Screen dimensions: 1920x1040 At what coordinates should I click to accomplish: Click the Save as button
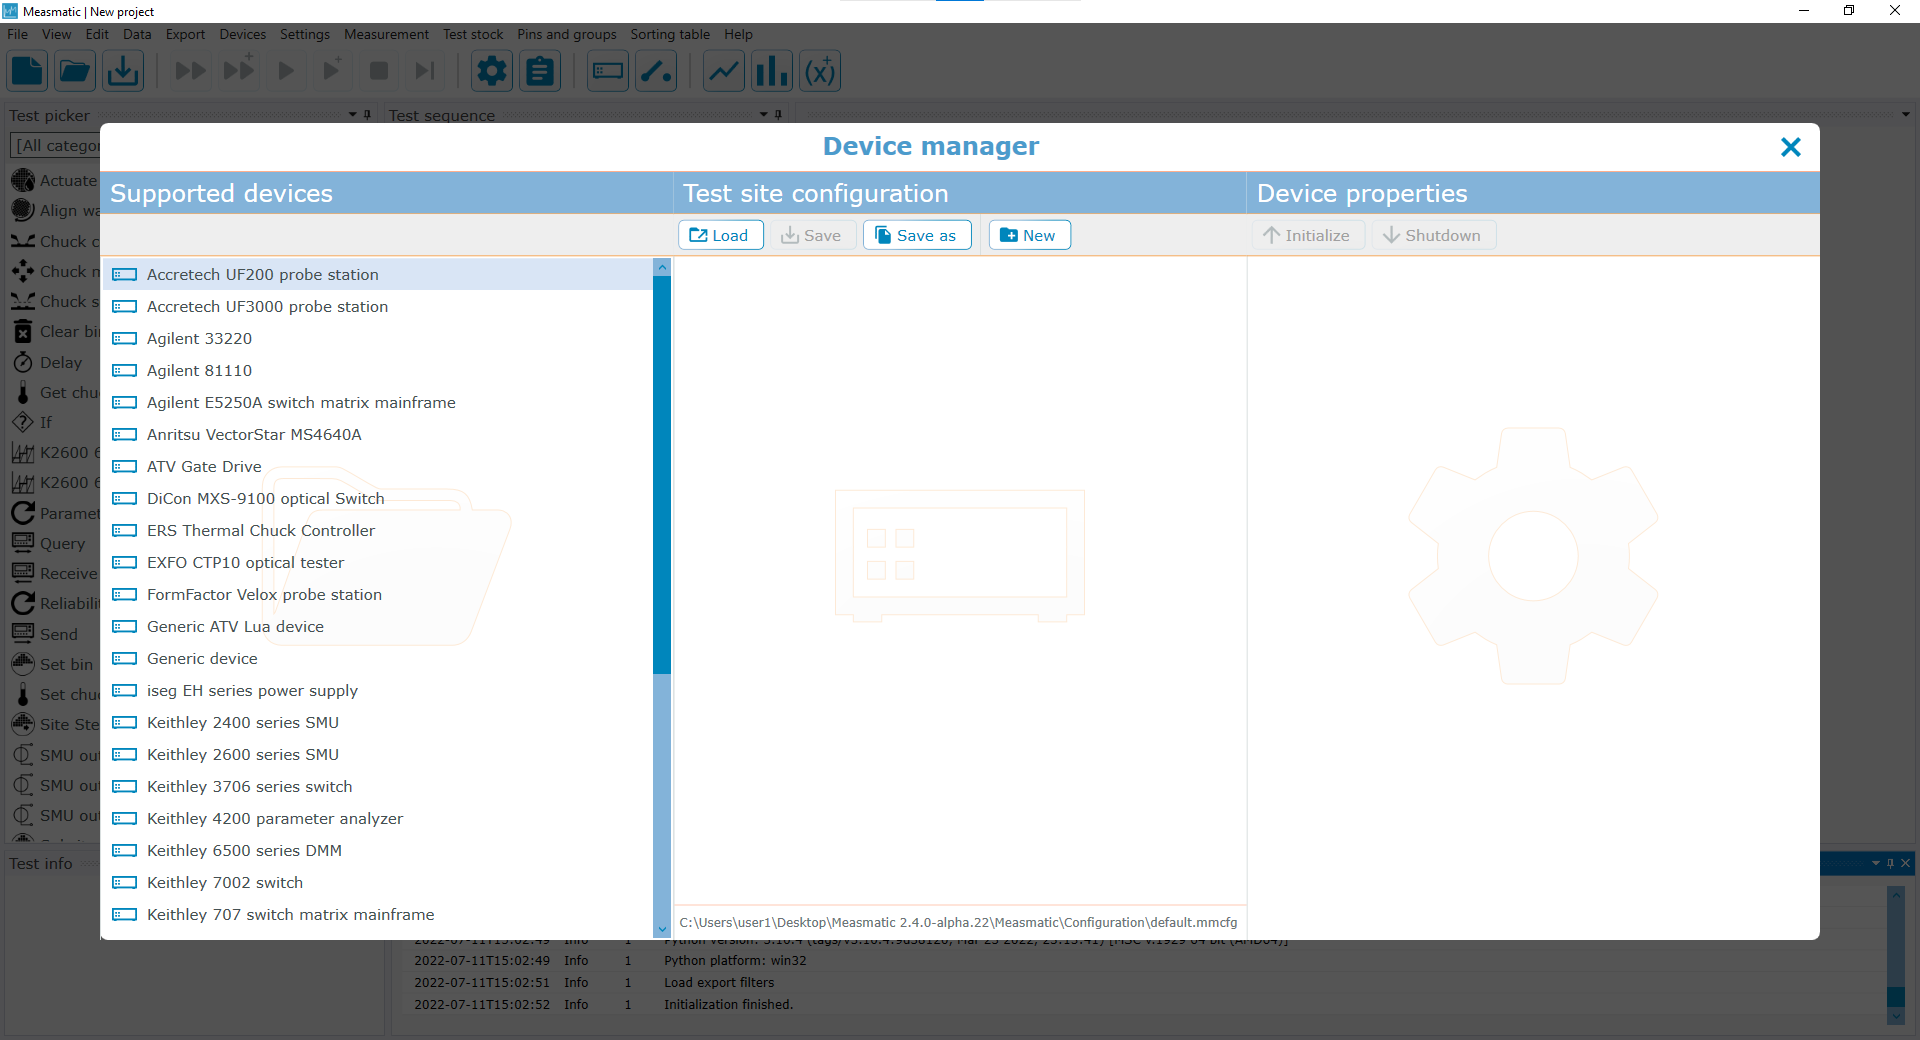(917, 235)
